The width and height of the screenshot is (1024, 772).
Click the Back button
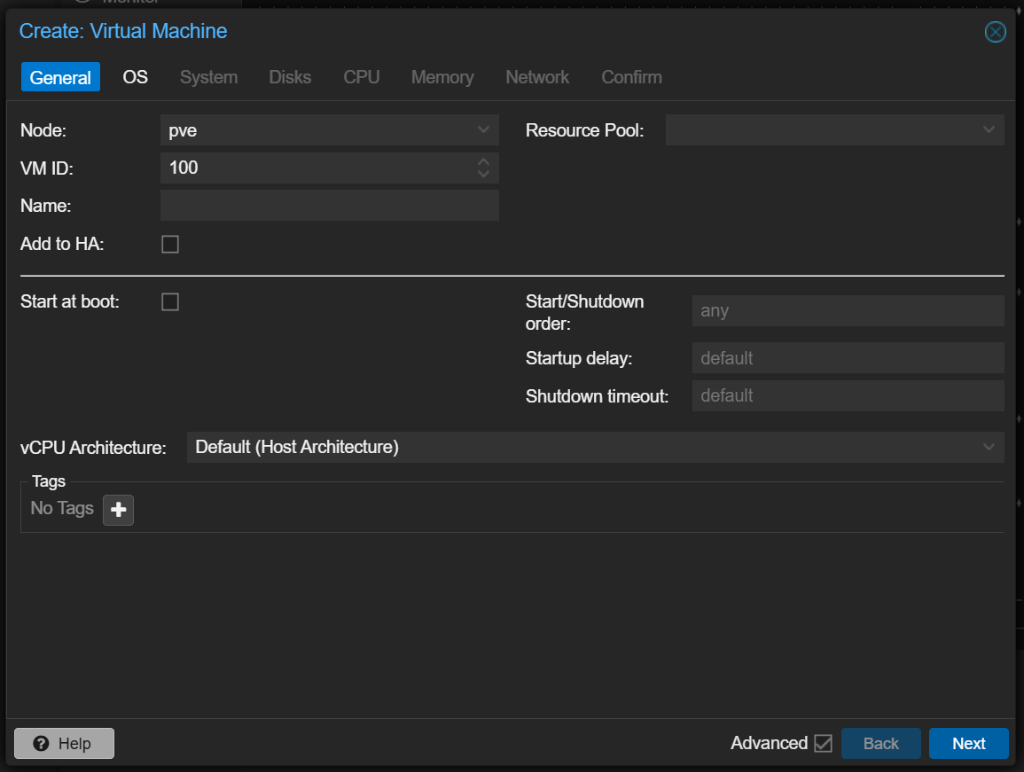(x=881, y=743)
